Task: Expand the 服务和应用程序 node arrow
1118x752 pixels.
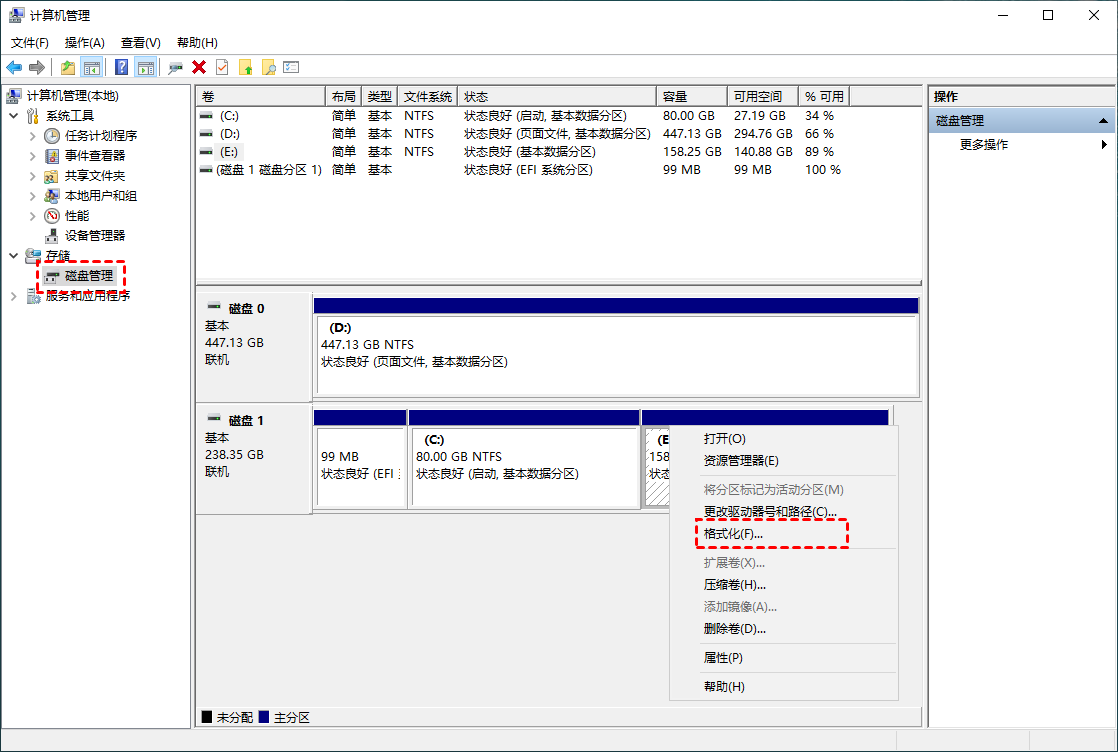Action: (14, 296)
